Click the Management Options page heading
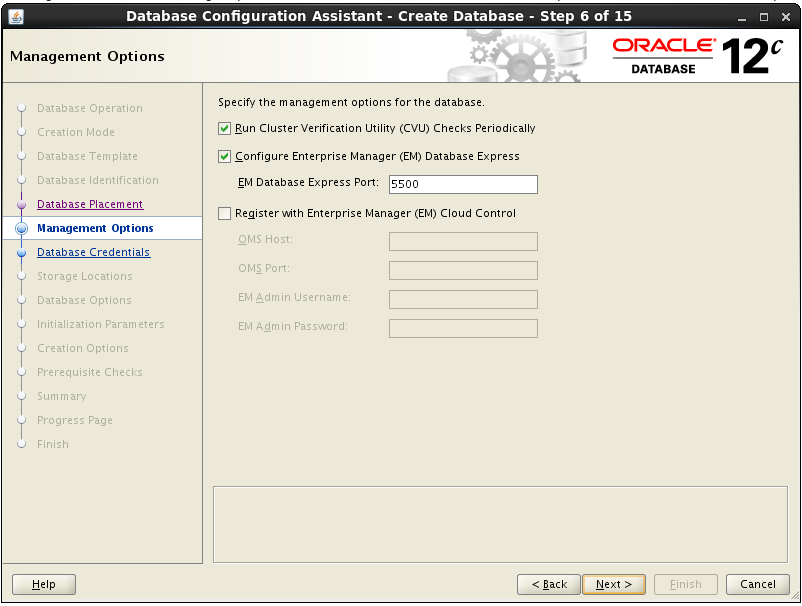Screen dimensions: 802x606 coord(87,56)
